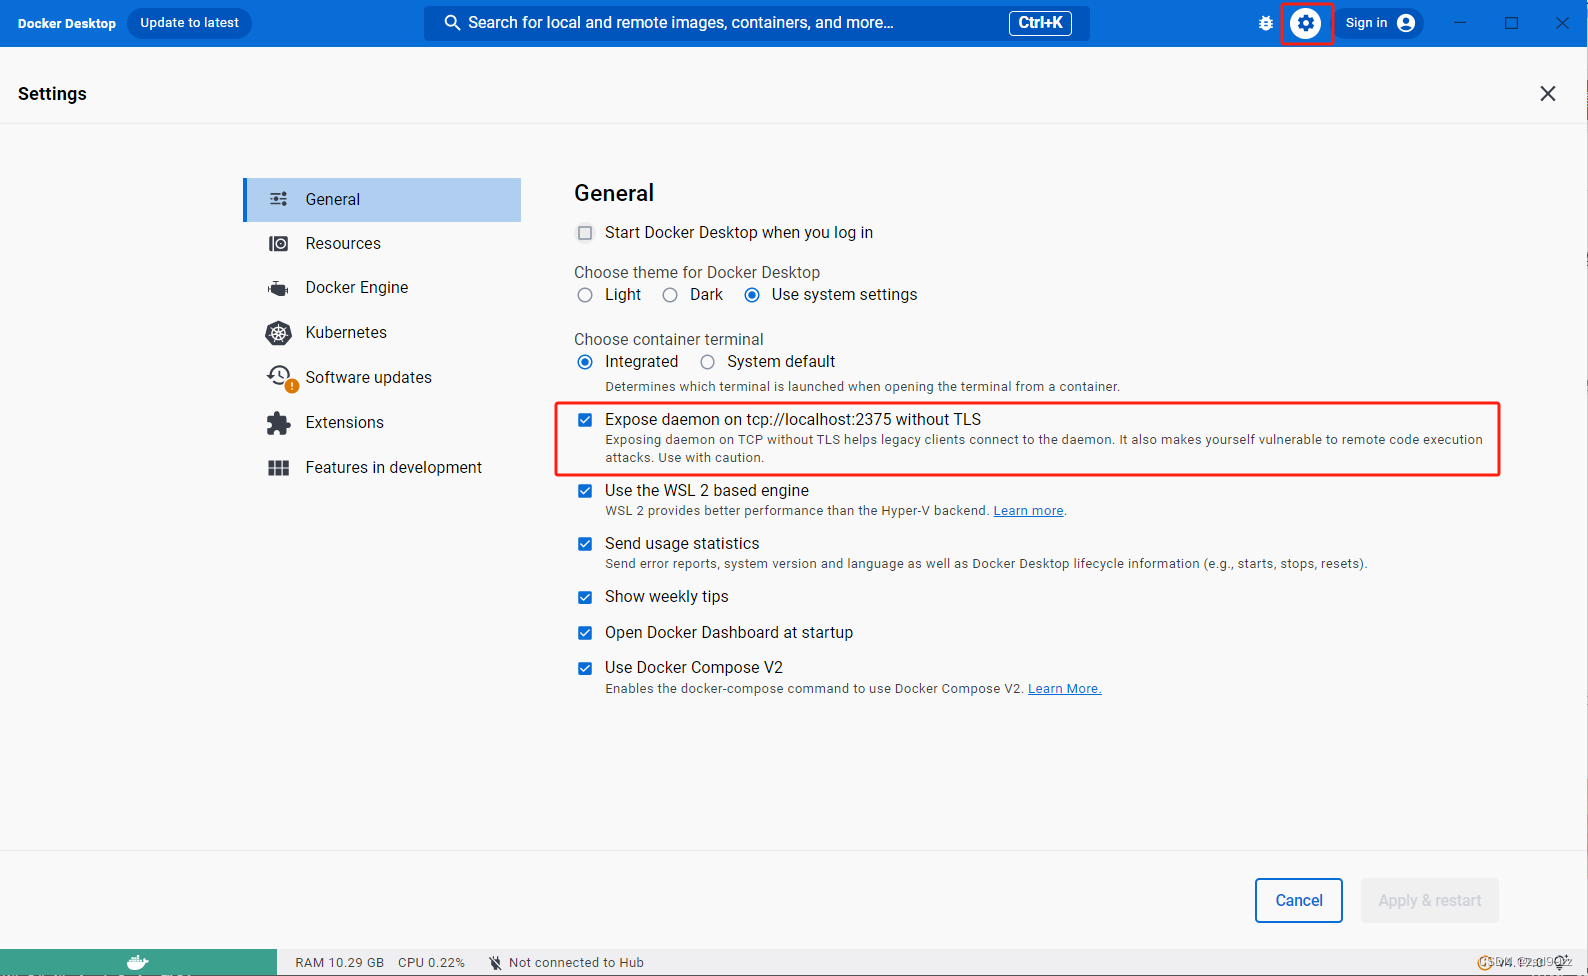Click the RAM 10.29 GB status text
This screenshot has height=976, width=1588.
click(x=339, y=963)
